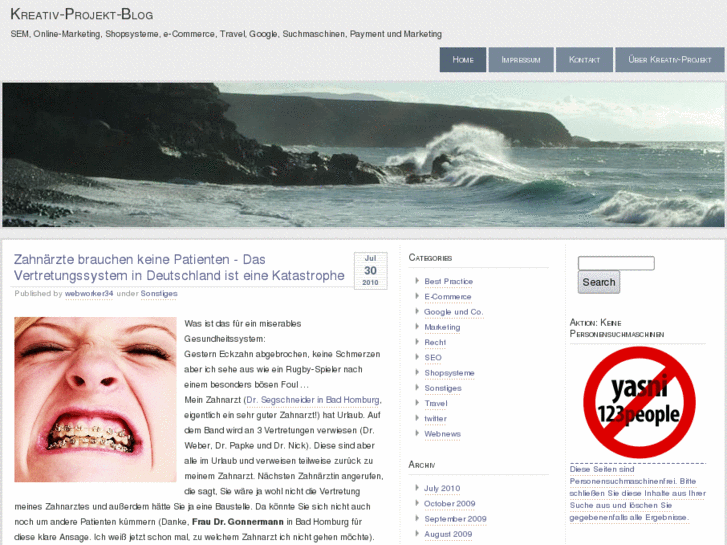Image resolution: width=727 pixels, height=545 pixels.
Task: Click the arrow bullet beside August 2009
Action: click(417, 533)
